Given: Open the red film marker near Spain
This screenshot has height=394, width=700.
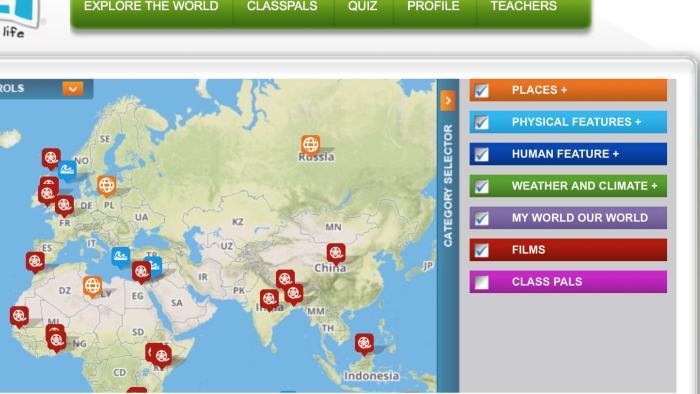Looking at the screenshot, I should (35, 262).
